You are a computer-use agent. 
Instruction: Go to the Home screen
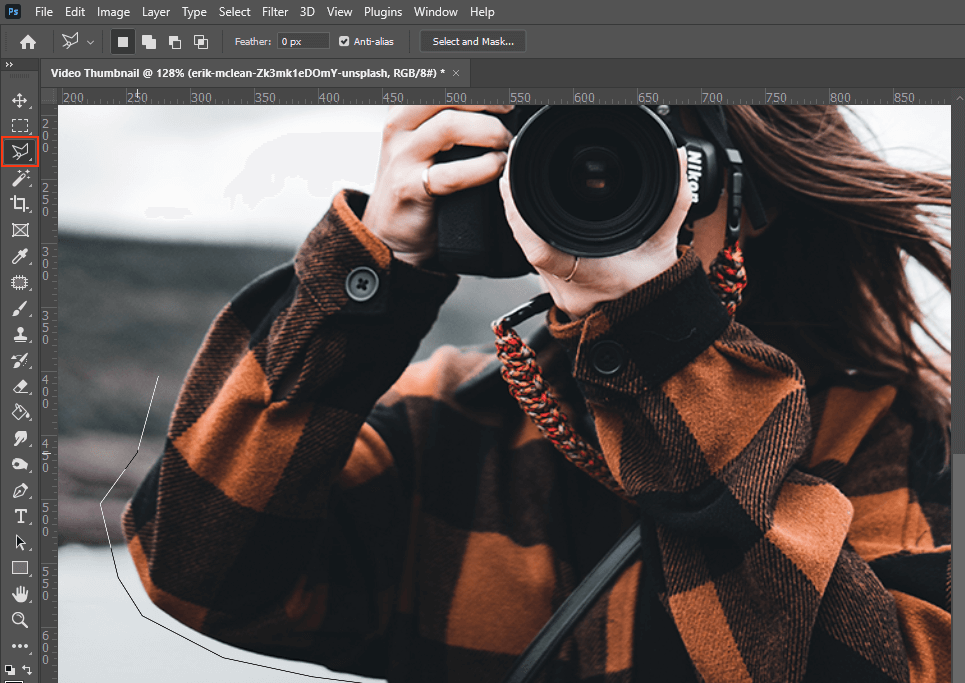pyautogui.click(x=28, y=42)
